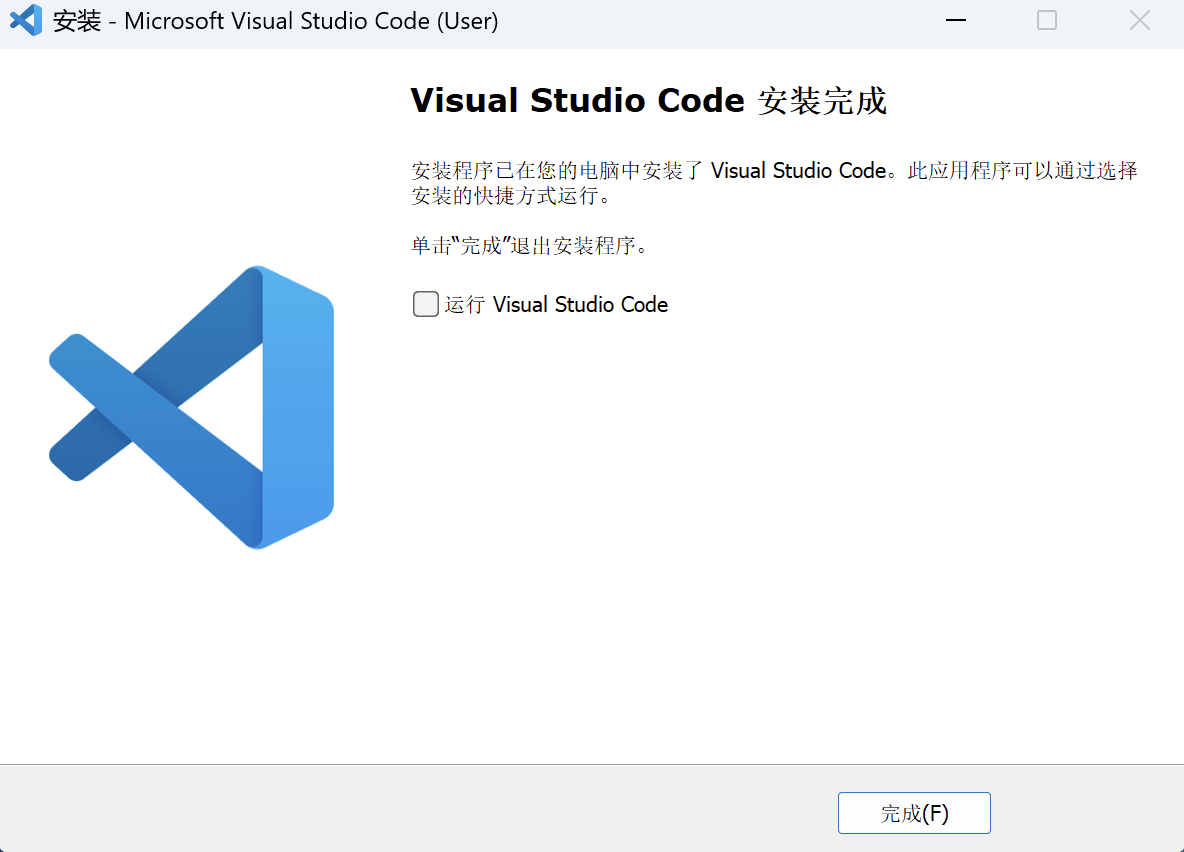Click the large Visual Studio Code logo
Viewport: 1184px width, 852px height.
click(x=190, y=407)
